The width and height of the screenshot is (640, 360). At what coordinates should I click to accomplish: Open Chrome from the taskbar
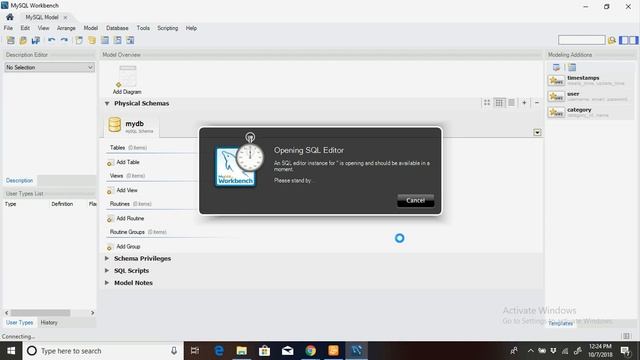click(x=310, y=351)
